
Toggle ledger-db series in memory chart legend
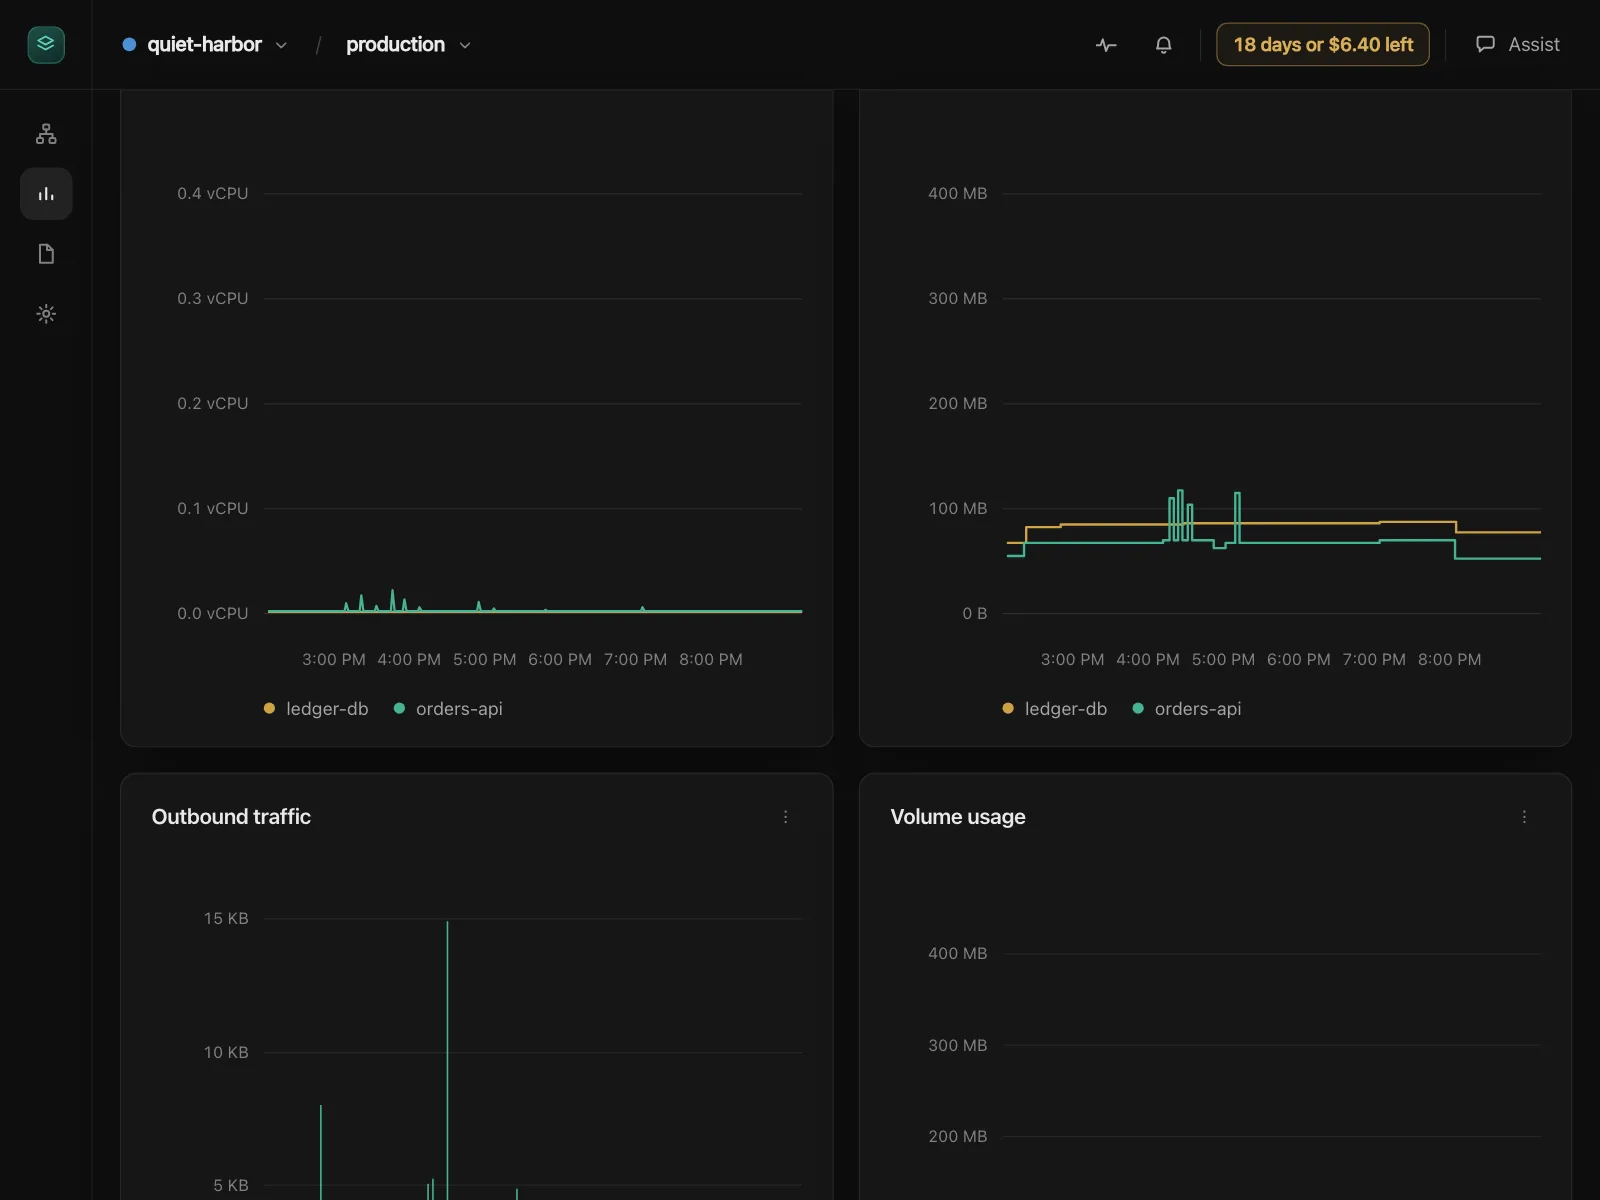1055,709
